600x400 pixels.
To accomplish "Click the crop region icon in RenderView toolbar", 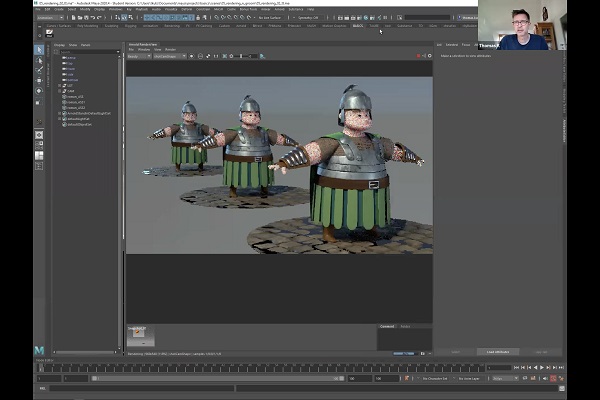I will [225, 56].
